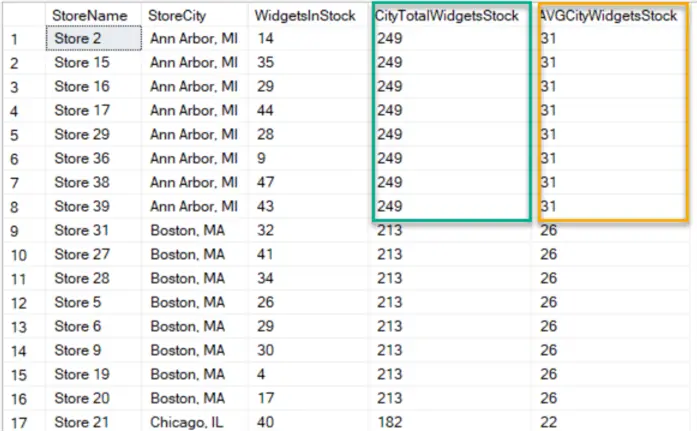Select the Store 27 cell
The image size is (697, 431).
pos(93,254)
